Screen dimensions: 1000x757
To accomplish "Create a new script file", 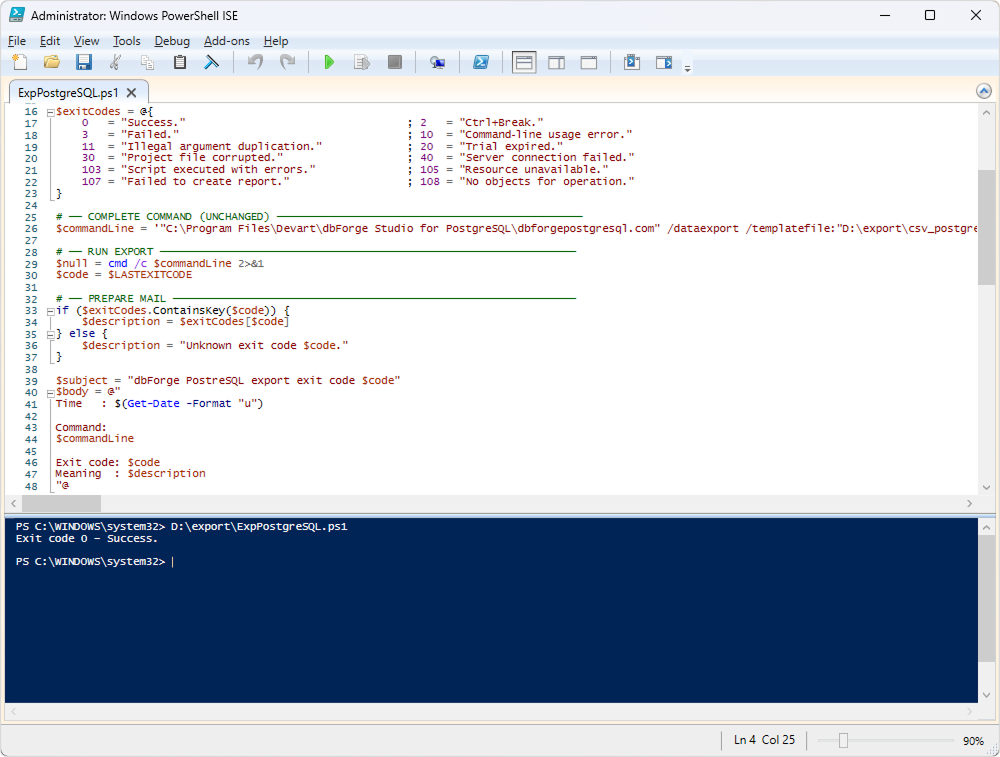I will click(20, 63).
